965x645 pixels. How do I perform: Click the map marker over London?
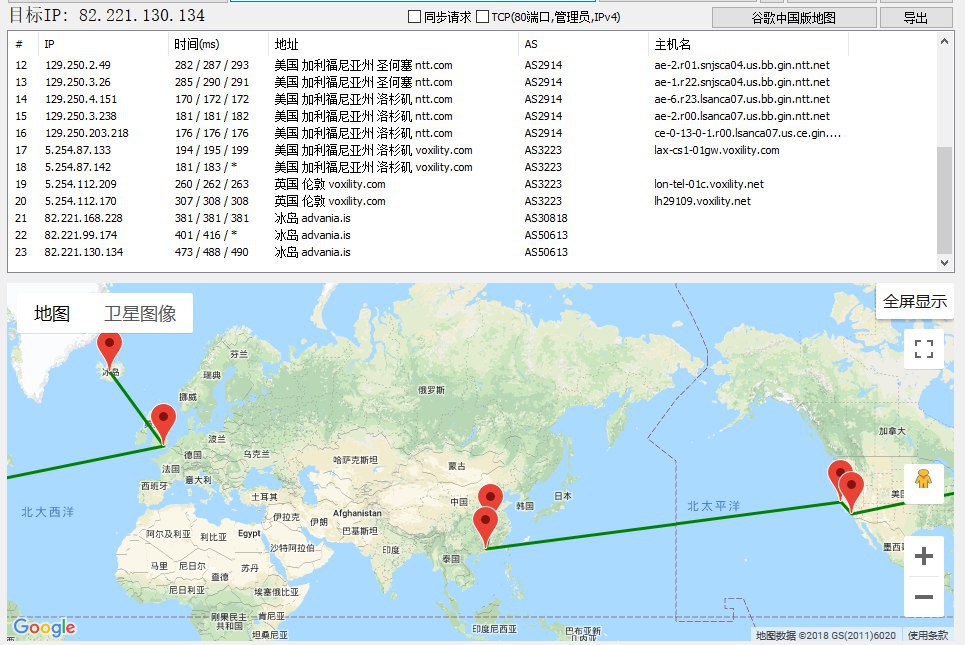162,421
